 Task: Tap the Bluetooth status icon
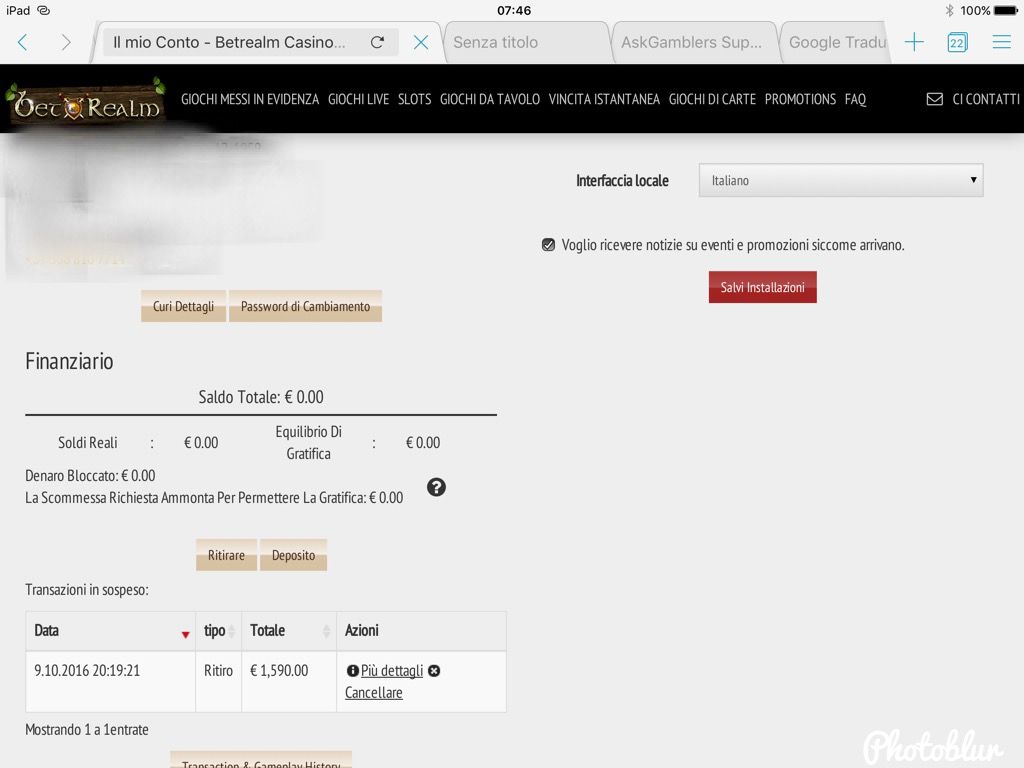pyautogui.click(x=950, y=10)
